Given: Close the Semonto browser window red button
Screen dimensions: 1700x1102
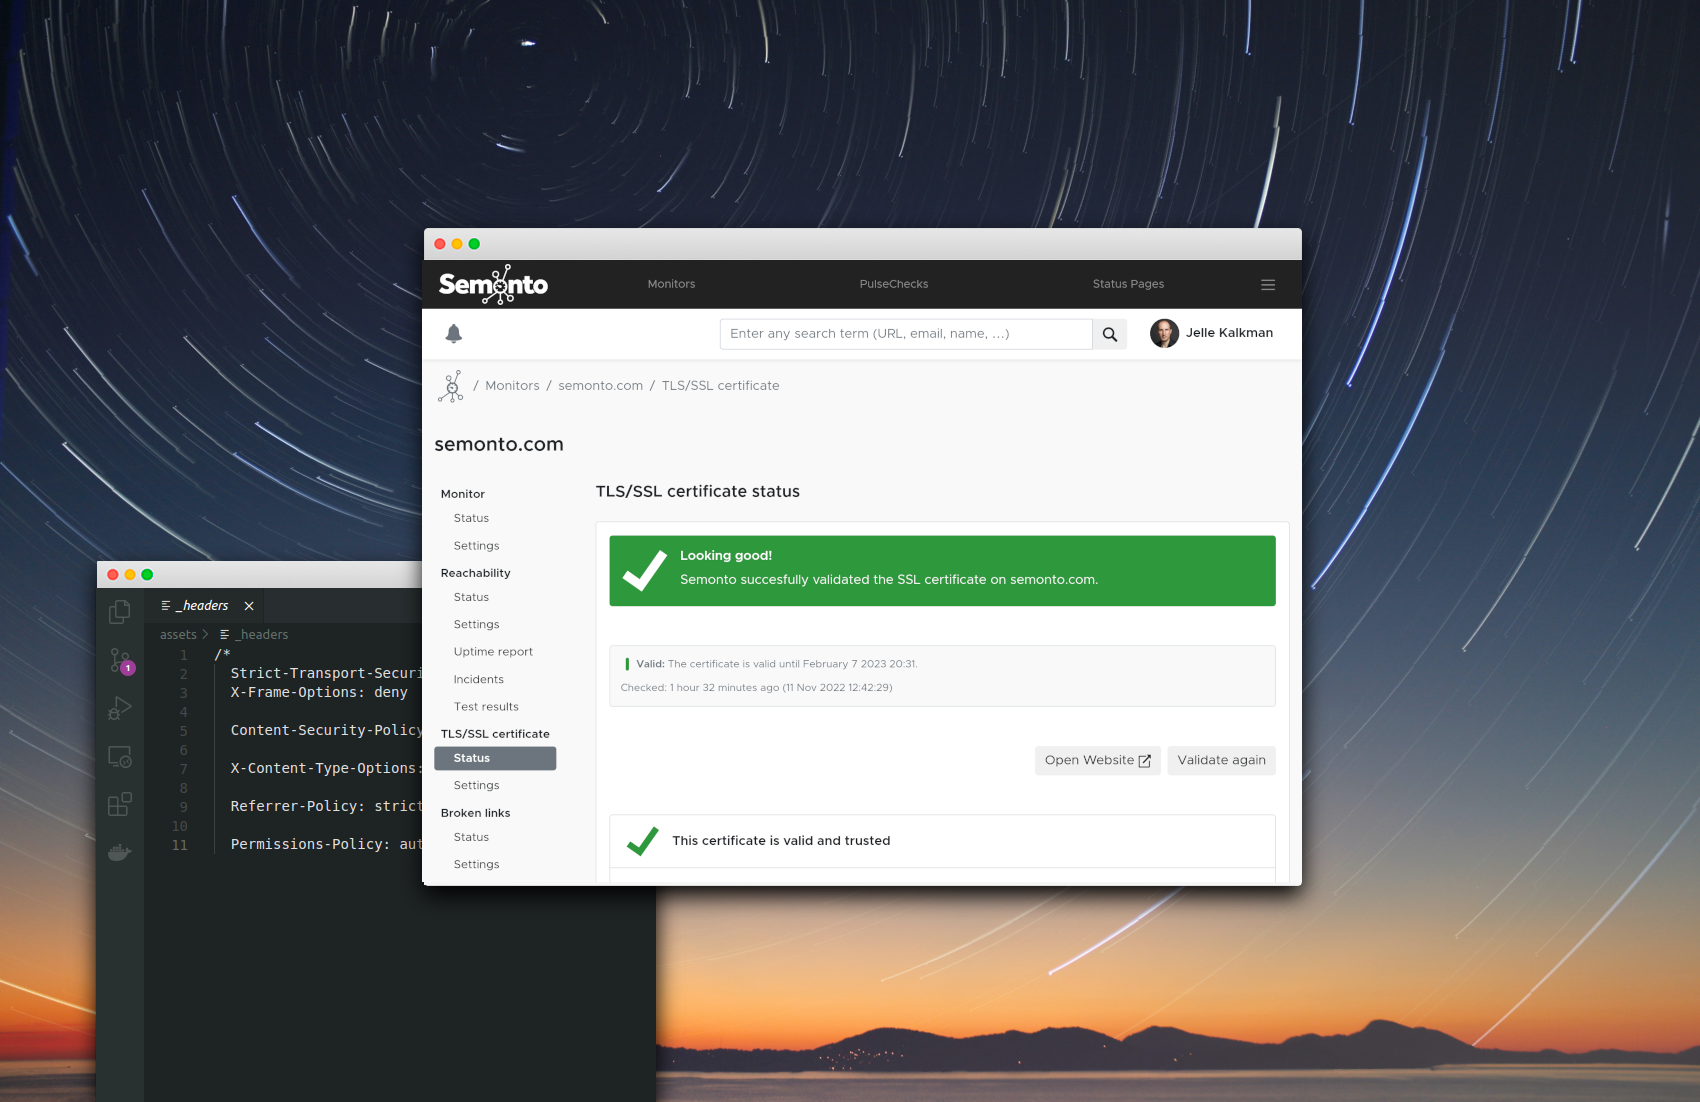Looking at the screenshot, I should pyautogui.click(x=440, y=244).
